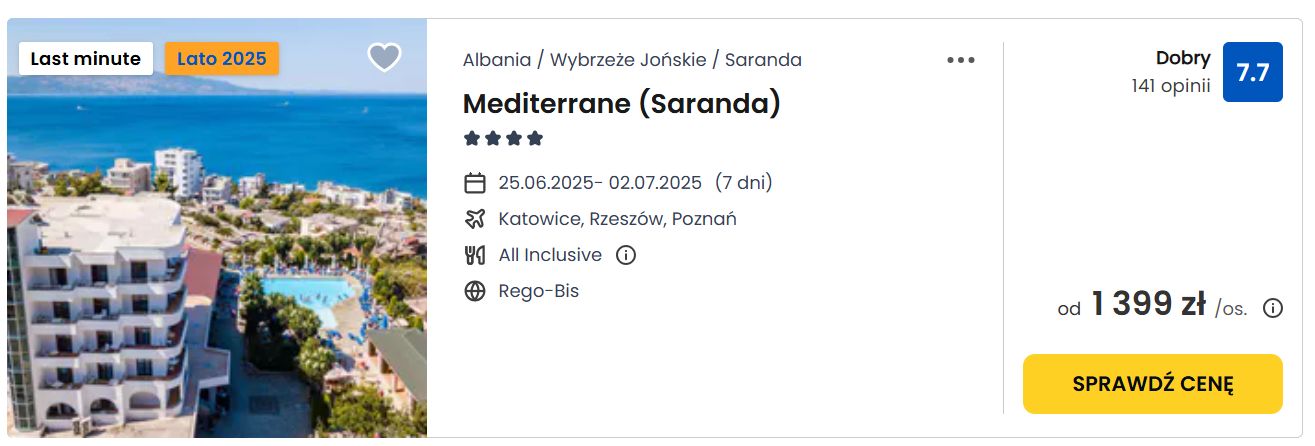
Task: Click the fork and knife meal icon
Action: 475,255
